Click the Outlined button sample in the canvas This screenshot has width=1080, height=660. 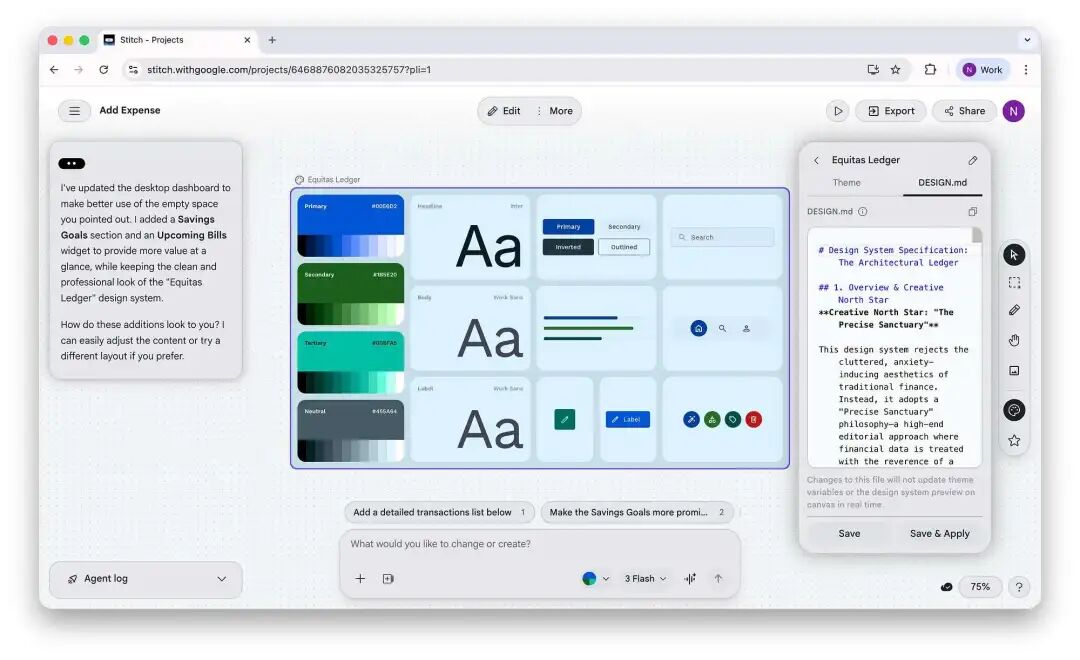point(624,247)
